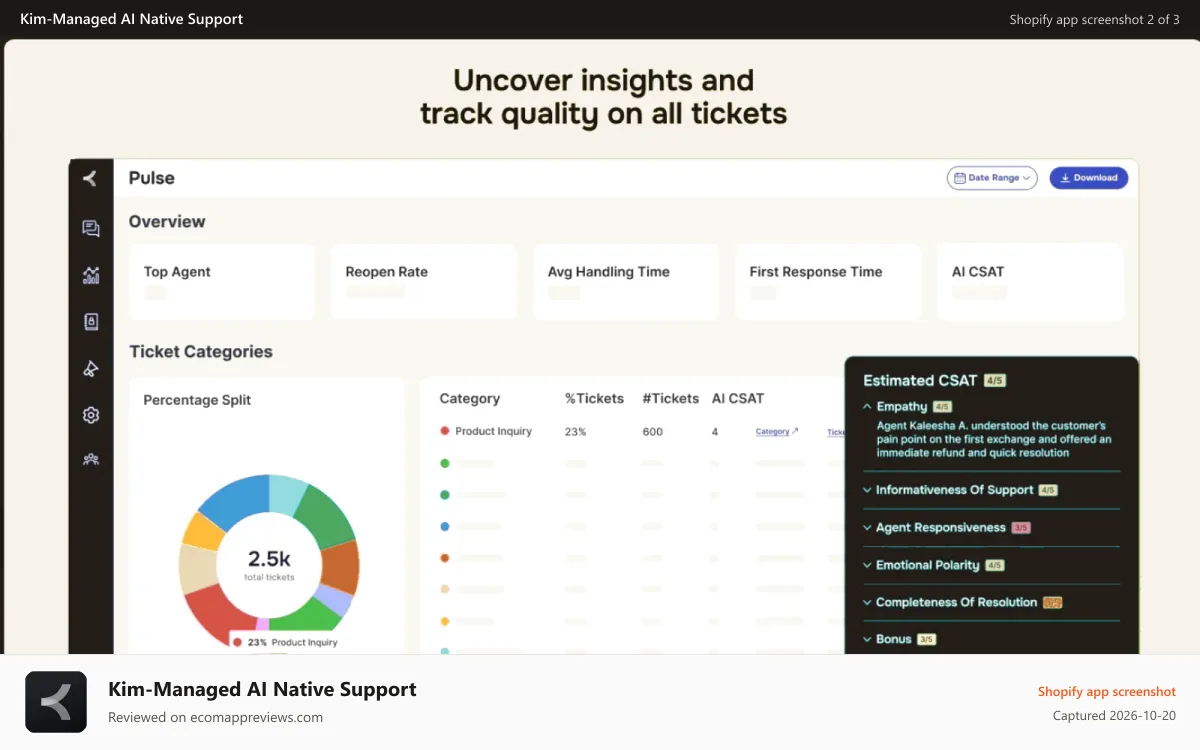This screenshot has width=1200, height=750.
Task: Click the Agent Kaleesha A. empathy description
Action: (994, 439)
